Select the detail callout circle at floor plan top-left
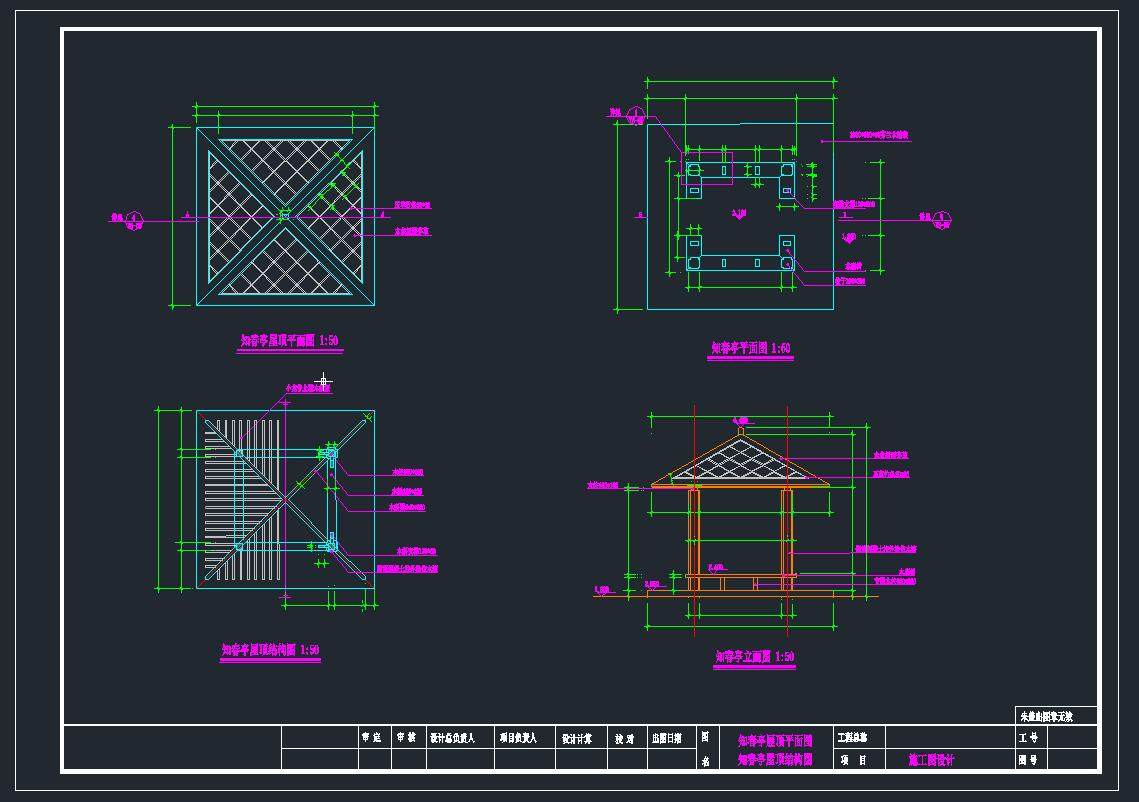Screen dimensions: 1139x802 click(636, 114)
